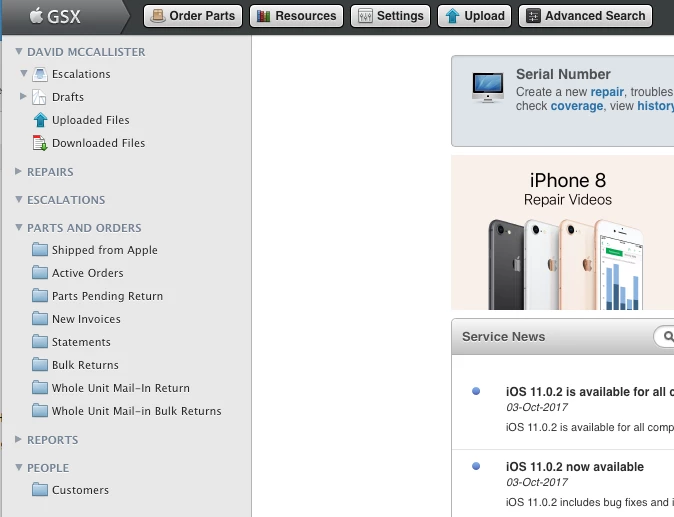
Task: Click Whole Unit Mail-In Return folder icon
Action: point(40,387)
